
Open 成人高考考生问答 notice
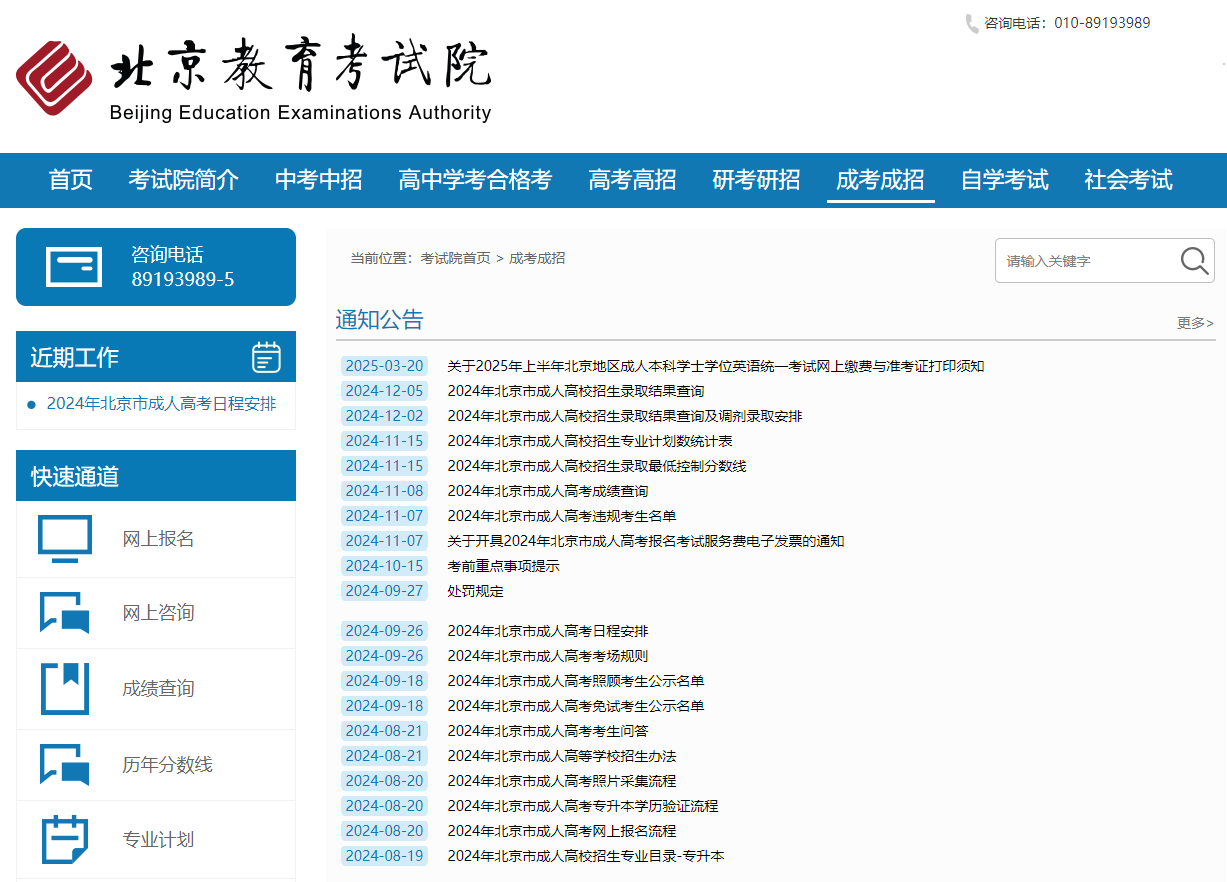point(548,731)
